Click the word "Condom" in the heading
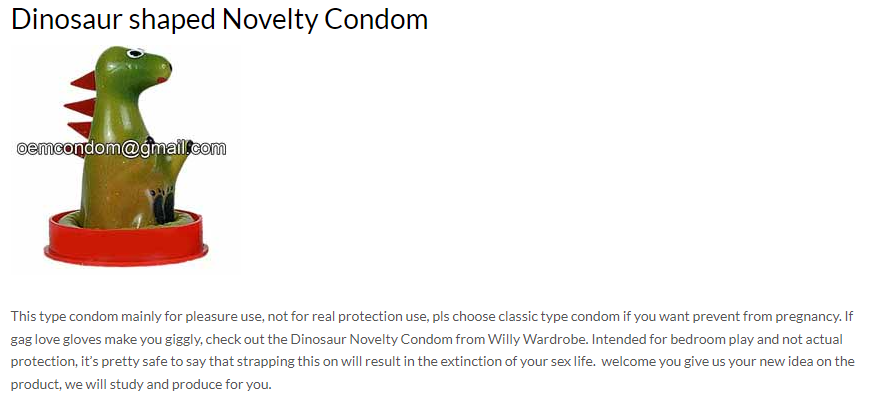Image resolution: width=871 pixels, height=407 pixels. (x=376, y=19)
